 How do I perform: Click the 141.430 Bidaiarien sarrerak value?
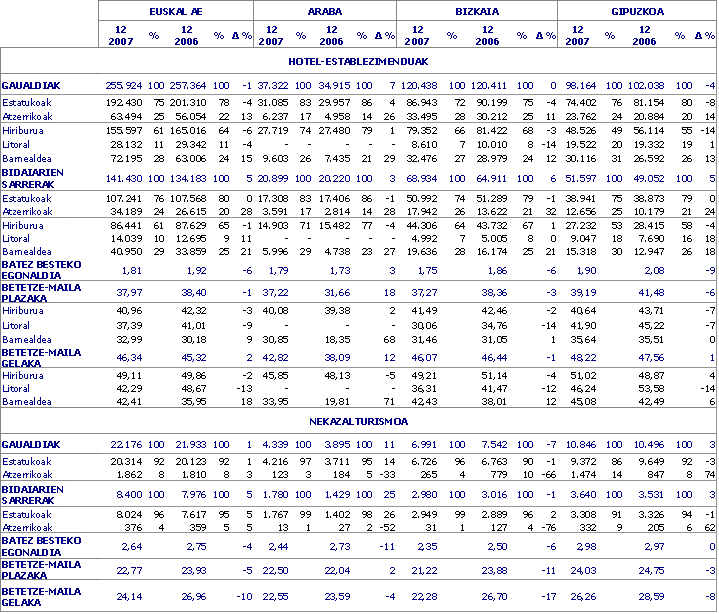pos(124,176)
